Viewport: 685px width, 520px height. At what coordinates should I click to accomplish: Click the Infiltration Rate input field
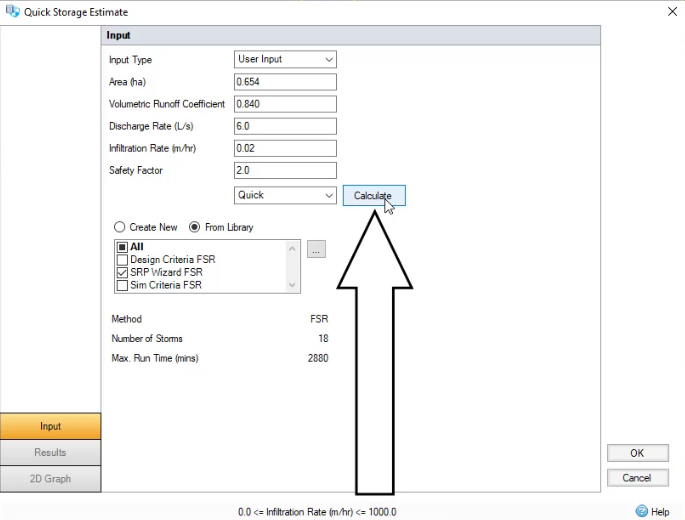pos(285,148)
